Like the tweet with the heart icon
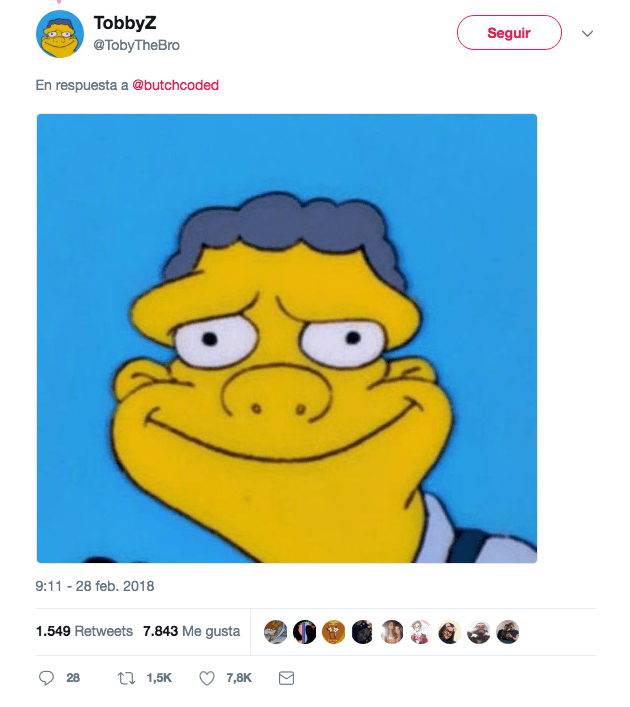 click(207, 678)
